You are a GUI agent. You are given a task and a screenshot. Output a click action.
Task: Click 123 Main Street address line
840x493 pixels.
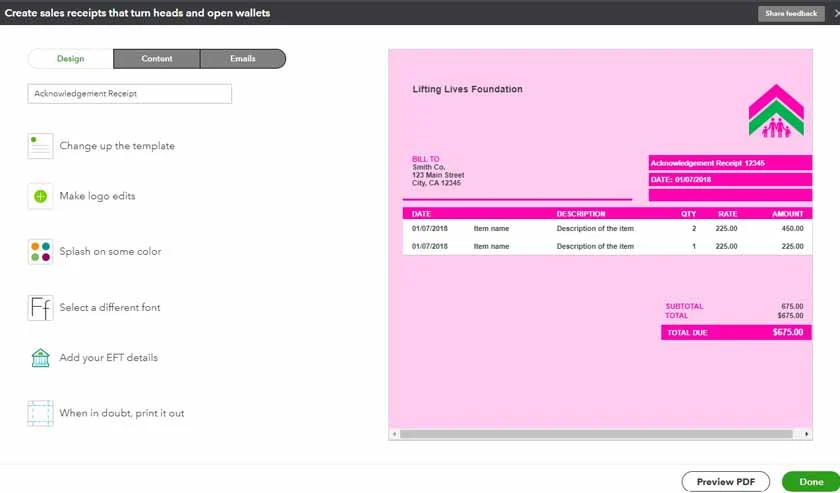[x=438, y=175]
